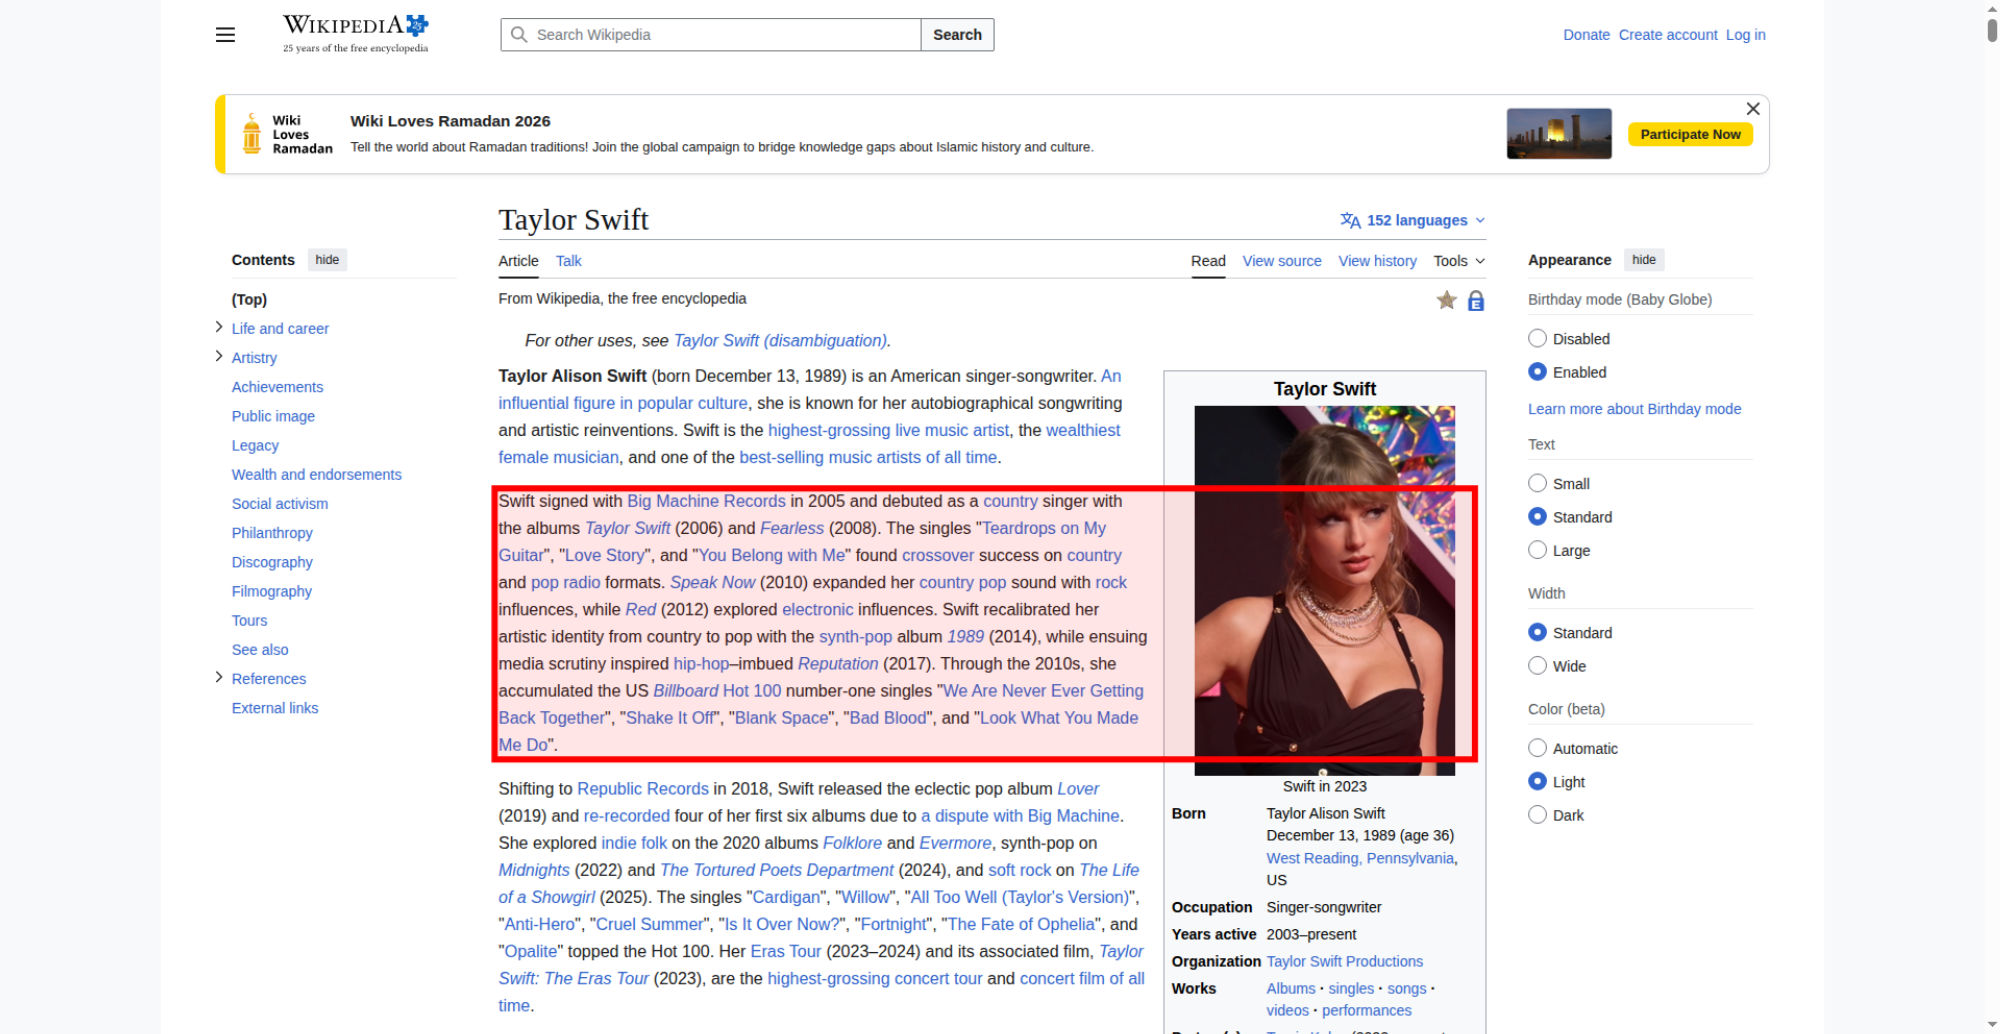Select the Large text size option
Image resolution: width=2000 pixels, height=1034 pixels.
(x=1538, y=550)
